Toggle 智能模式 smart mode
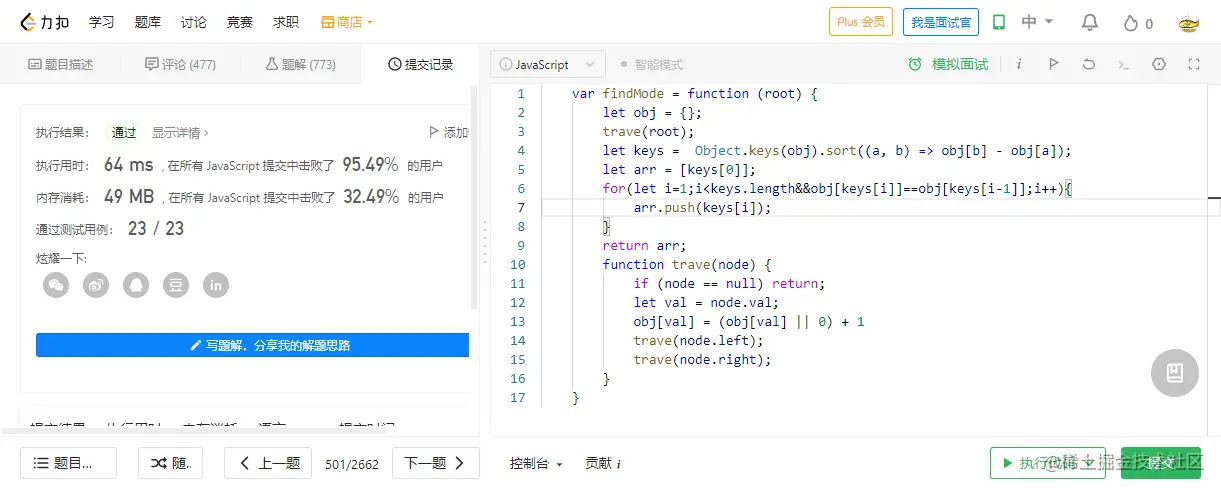This screenshot has height=489, width=1221. pos(651,64)
